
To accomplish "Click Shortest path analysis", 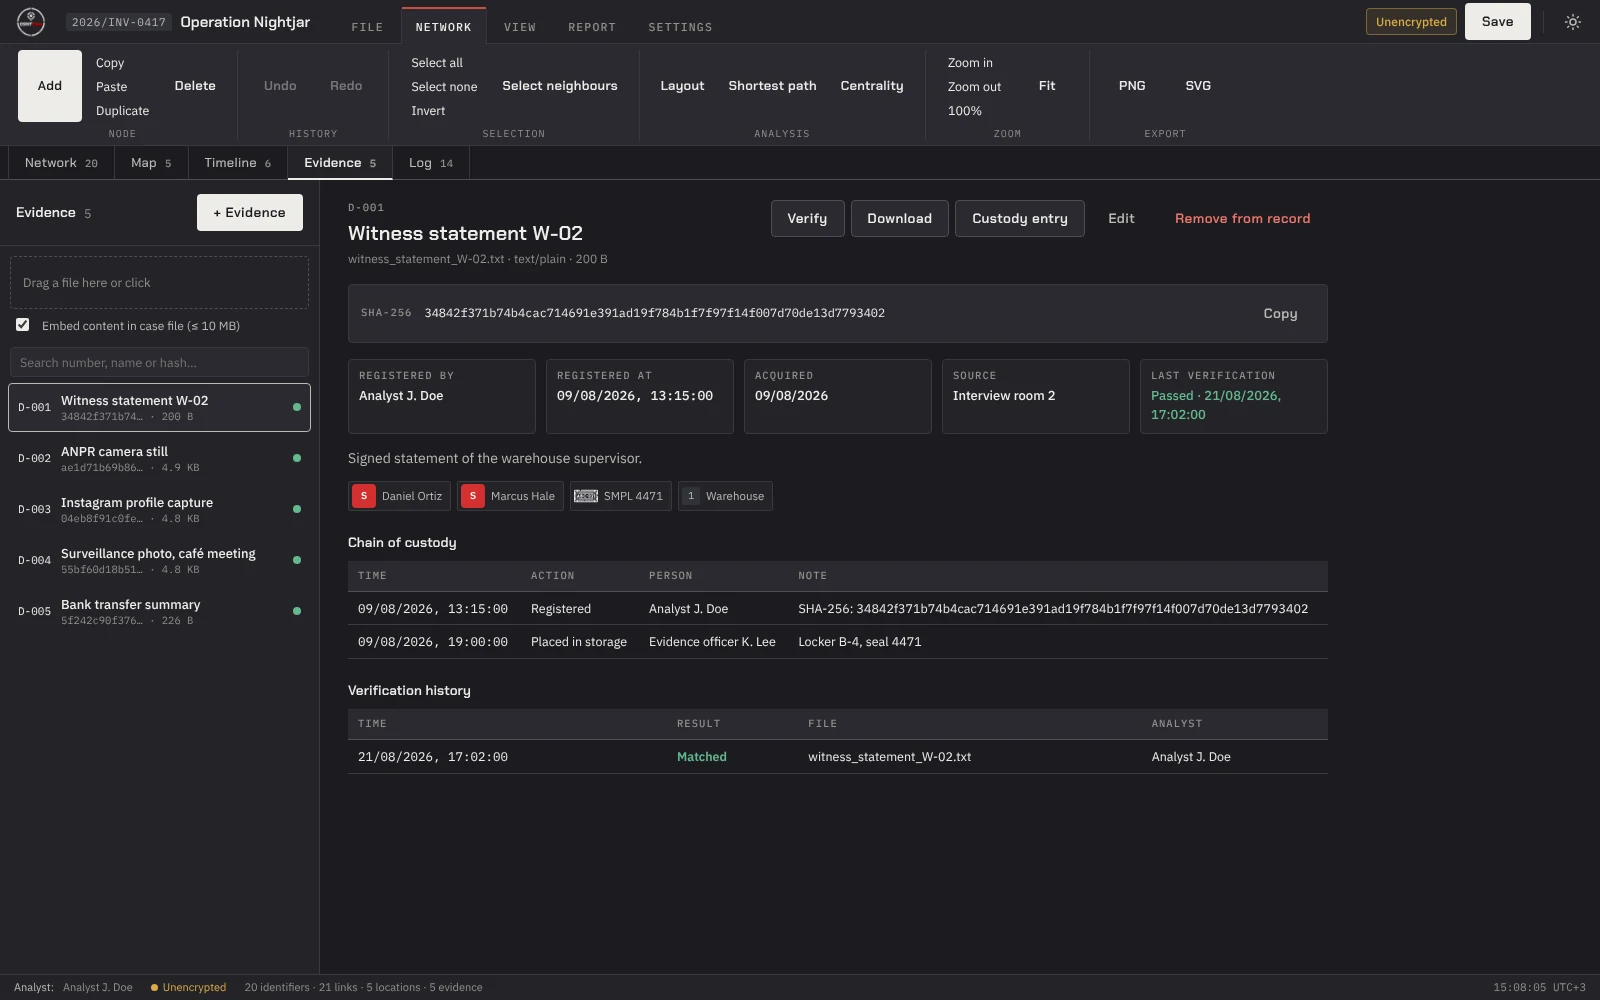I will (x=772, y=86).
